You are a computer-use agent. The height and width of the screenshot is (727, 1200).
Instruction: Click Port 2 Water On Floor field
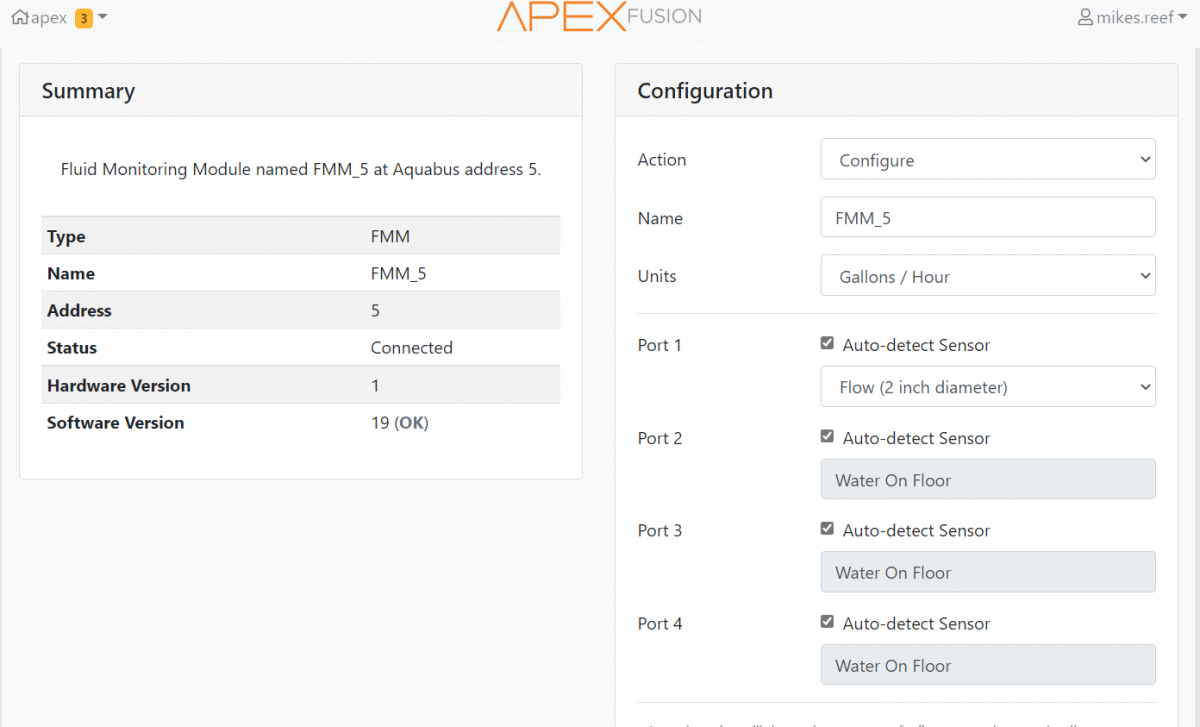(x=987, y=480)
